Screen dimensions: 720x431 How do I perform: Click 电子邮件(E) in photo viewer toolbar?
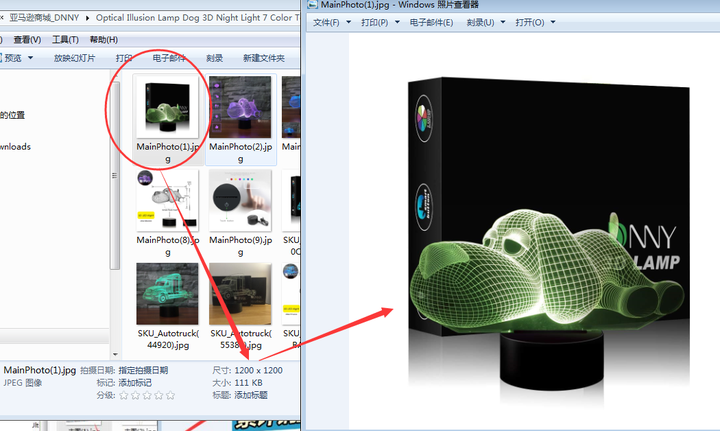pyautogui.click(x=431, y=22)
